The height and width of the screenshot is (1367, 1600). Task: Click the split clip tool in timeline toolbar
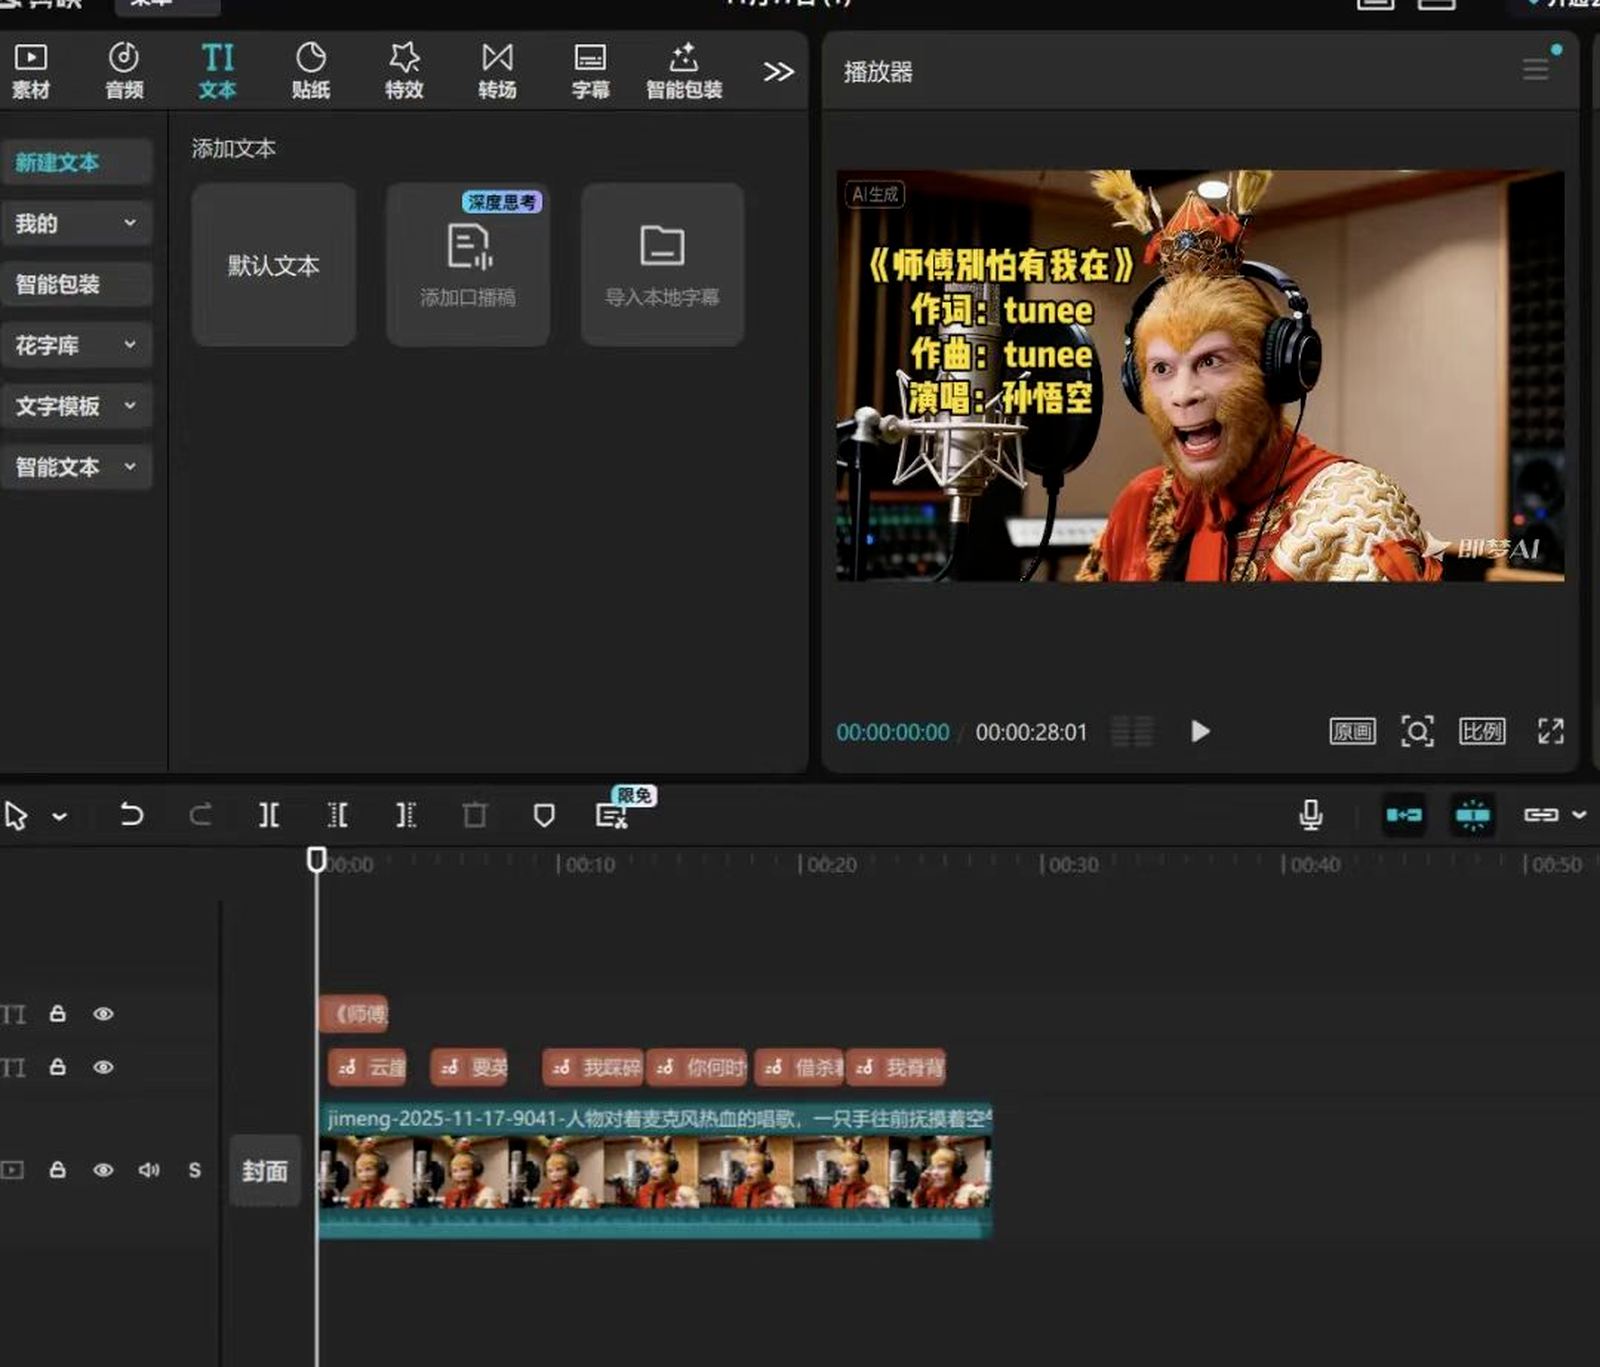269,816
